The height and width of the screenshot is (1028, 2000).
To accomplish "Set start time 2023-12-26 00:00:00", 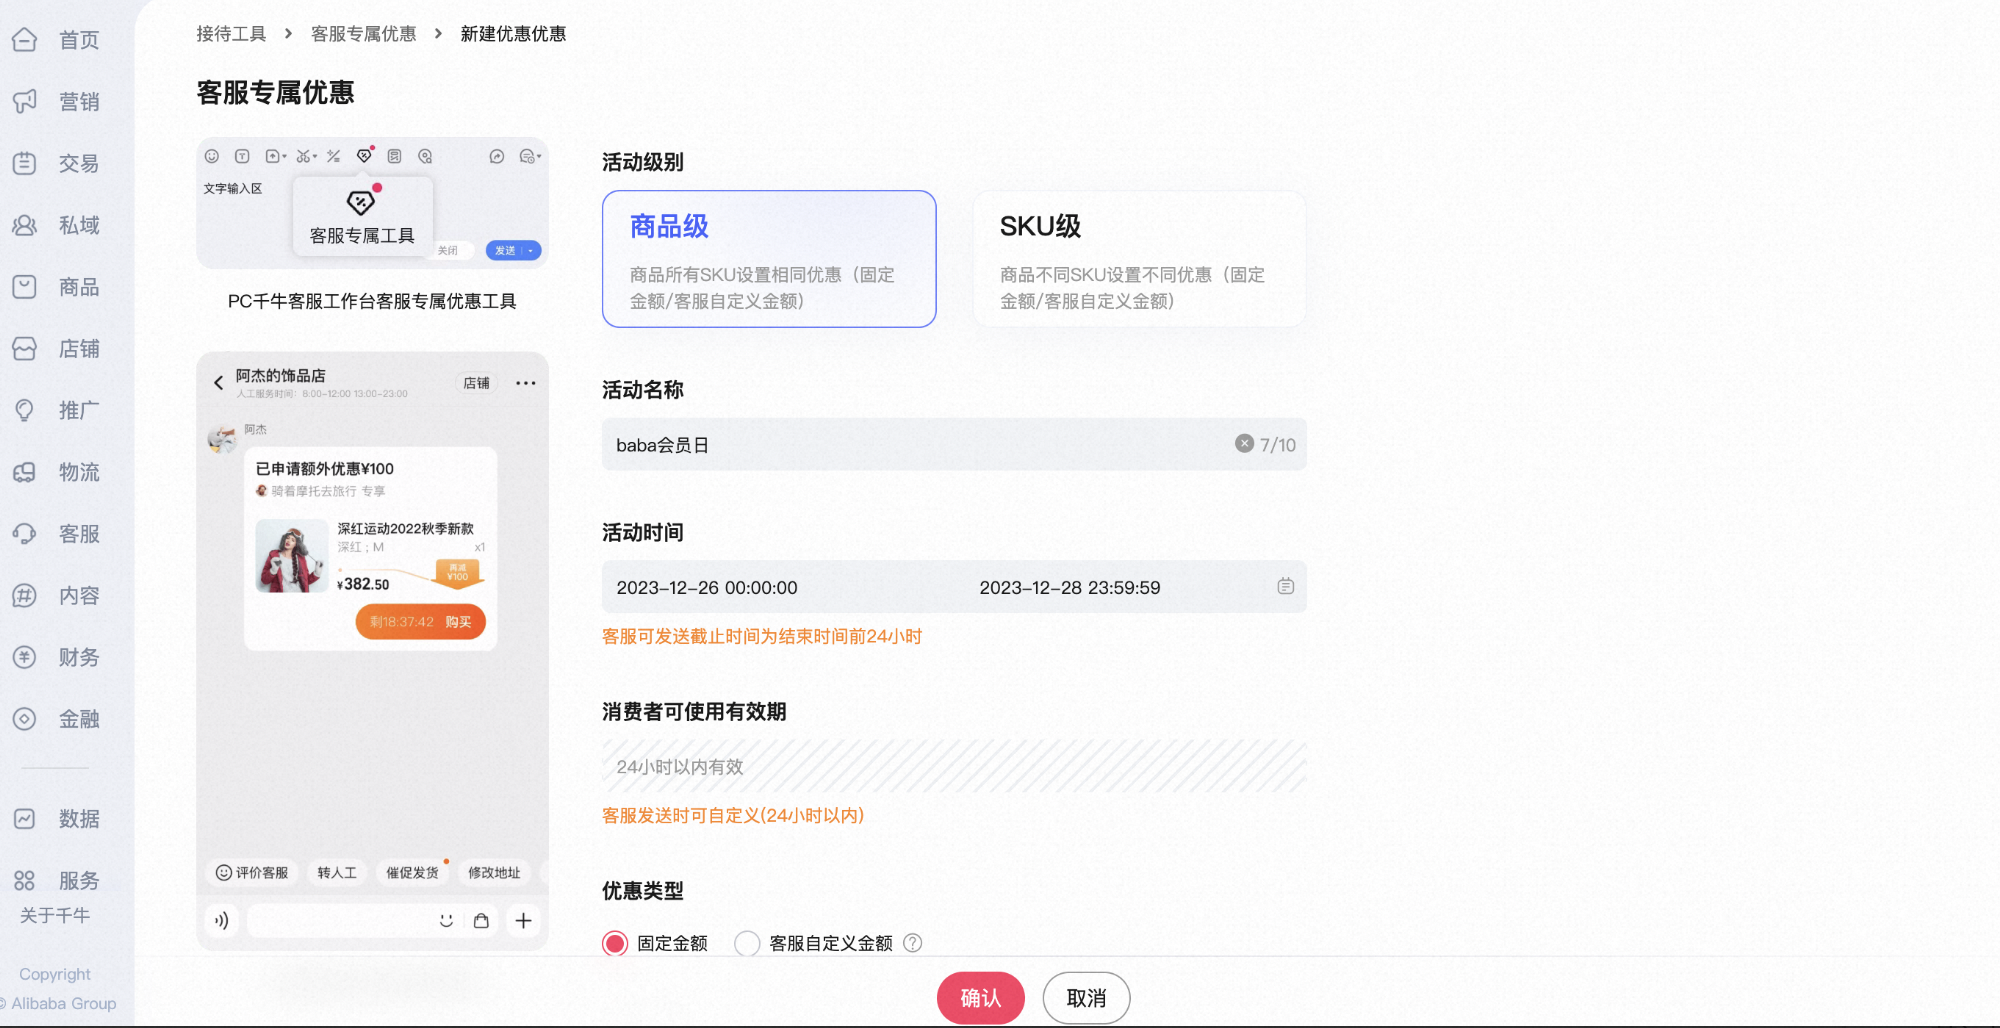I will click(707, 587).
